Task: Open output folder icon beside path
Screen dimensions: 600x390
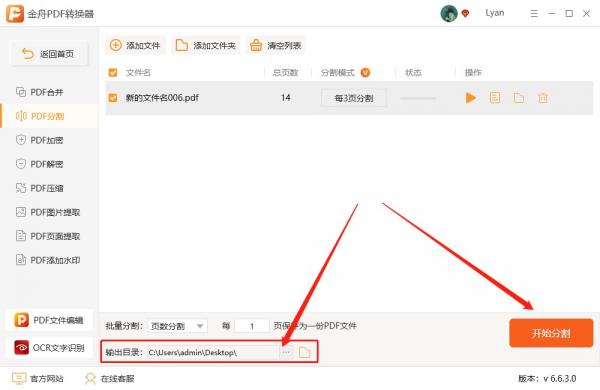Action: click(305, 352)
